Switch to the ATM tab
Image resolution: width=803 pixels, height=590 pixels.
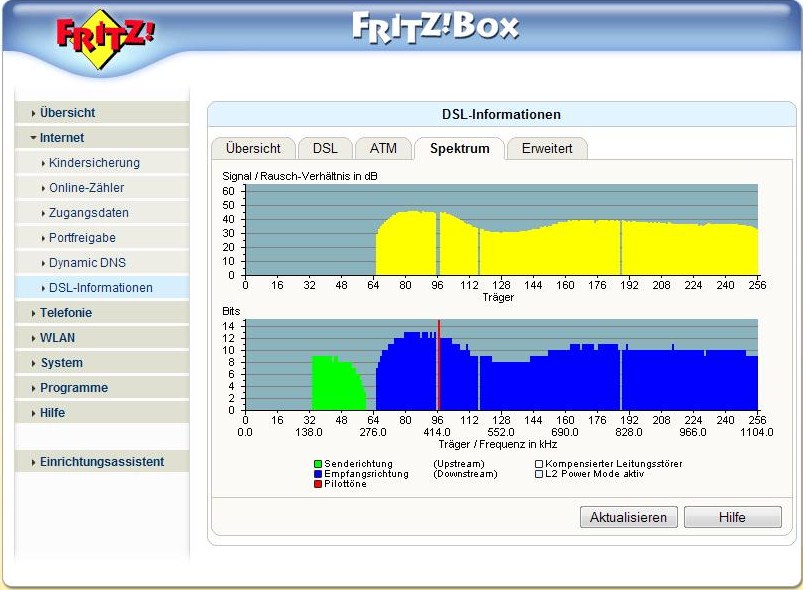click(383, 149)
